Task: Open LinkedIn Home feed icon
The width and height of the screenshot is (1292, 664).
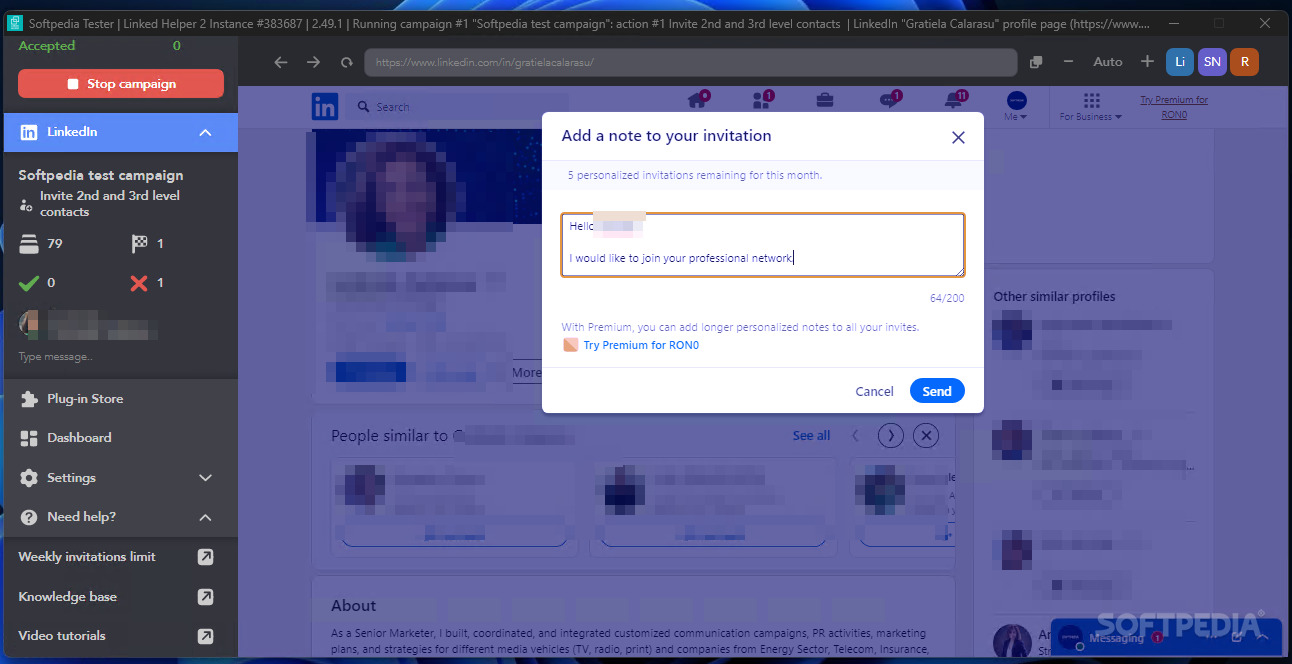Action: pos(698,100)
